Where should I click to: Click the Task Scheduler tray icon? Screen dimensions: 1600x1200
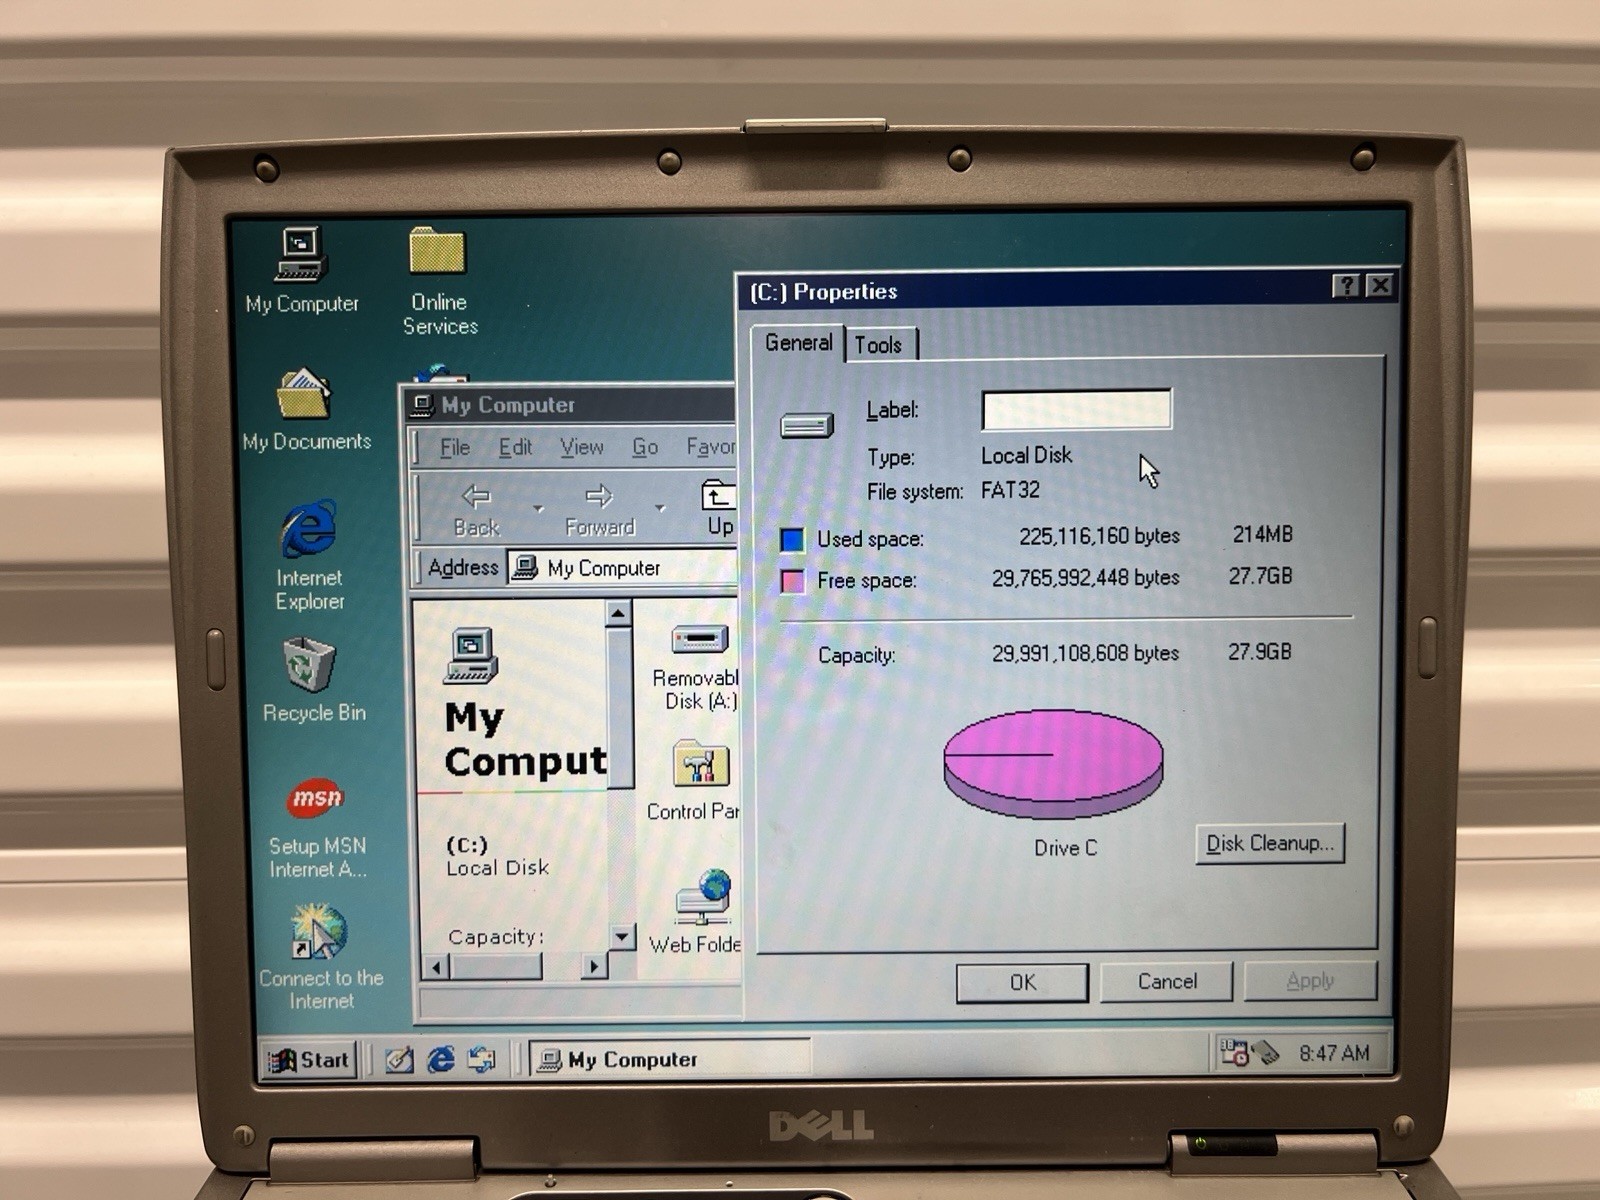coord(1234,1052)
